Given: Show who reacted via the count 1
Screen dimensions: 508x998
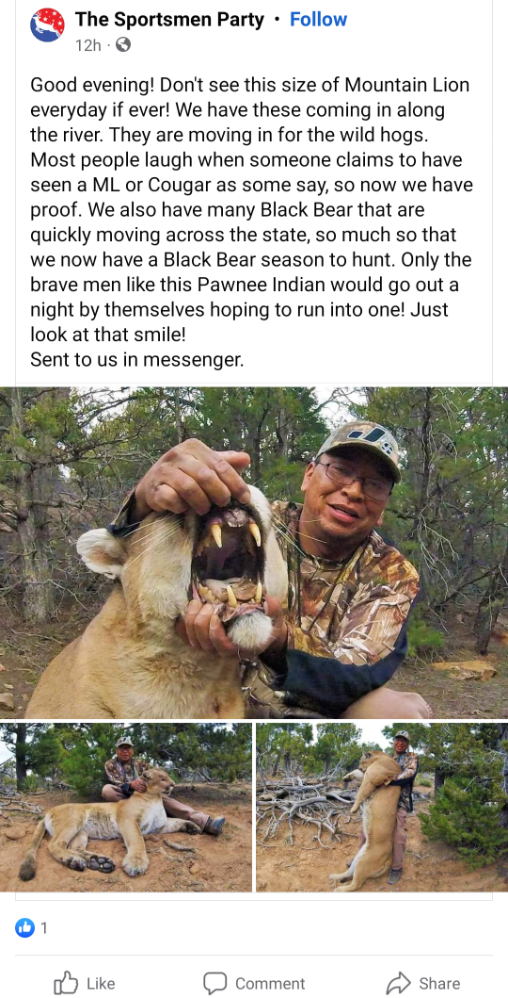Looking at the screenshot, I should [x=44, y=929].
